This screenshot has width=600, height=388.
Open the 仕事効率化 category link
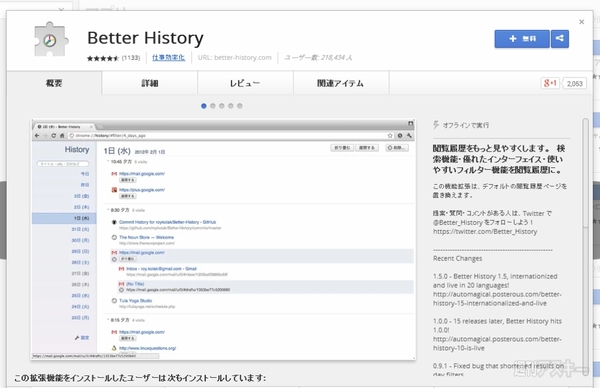click(168, 57)
